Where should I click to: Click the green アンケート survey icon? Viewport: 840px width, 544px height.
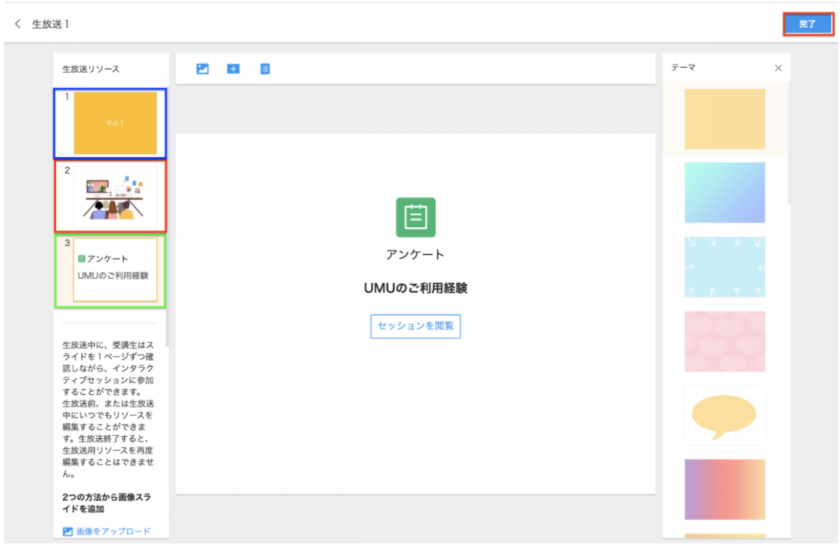[x=415, y=217]
